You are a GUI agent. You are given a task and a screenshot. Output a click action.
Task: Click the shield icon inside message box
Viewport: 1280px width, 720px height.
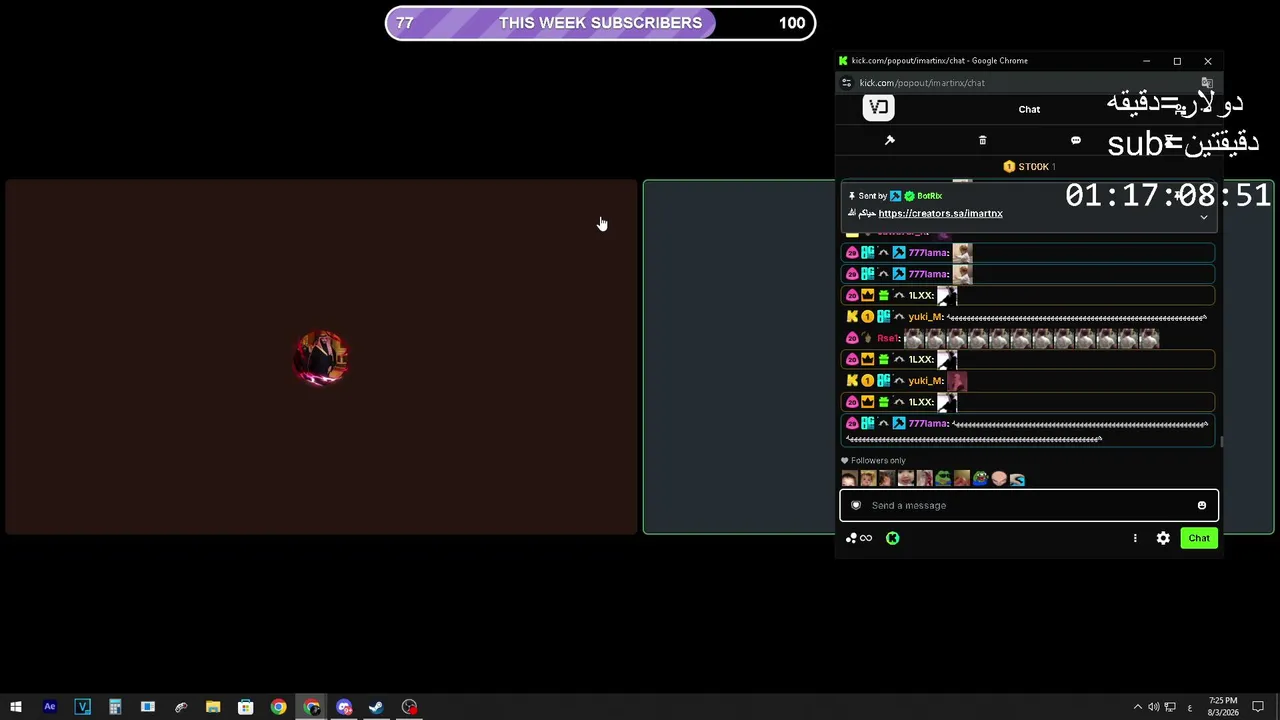pos(855,505)
